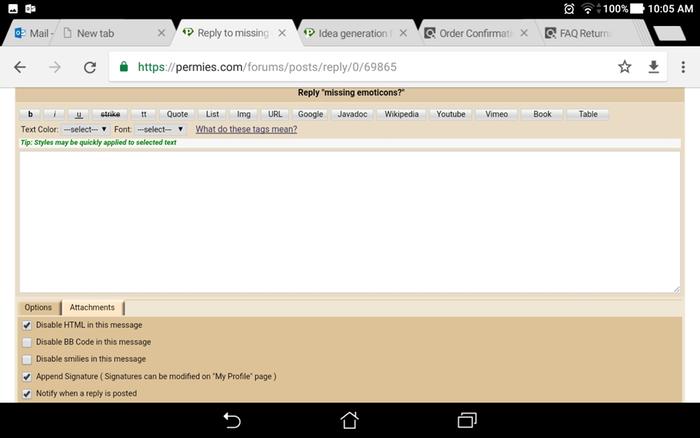The image size is (700, 438).
Task: Toggle Notify when a reply is posted
Action: pos(27,393)
